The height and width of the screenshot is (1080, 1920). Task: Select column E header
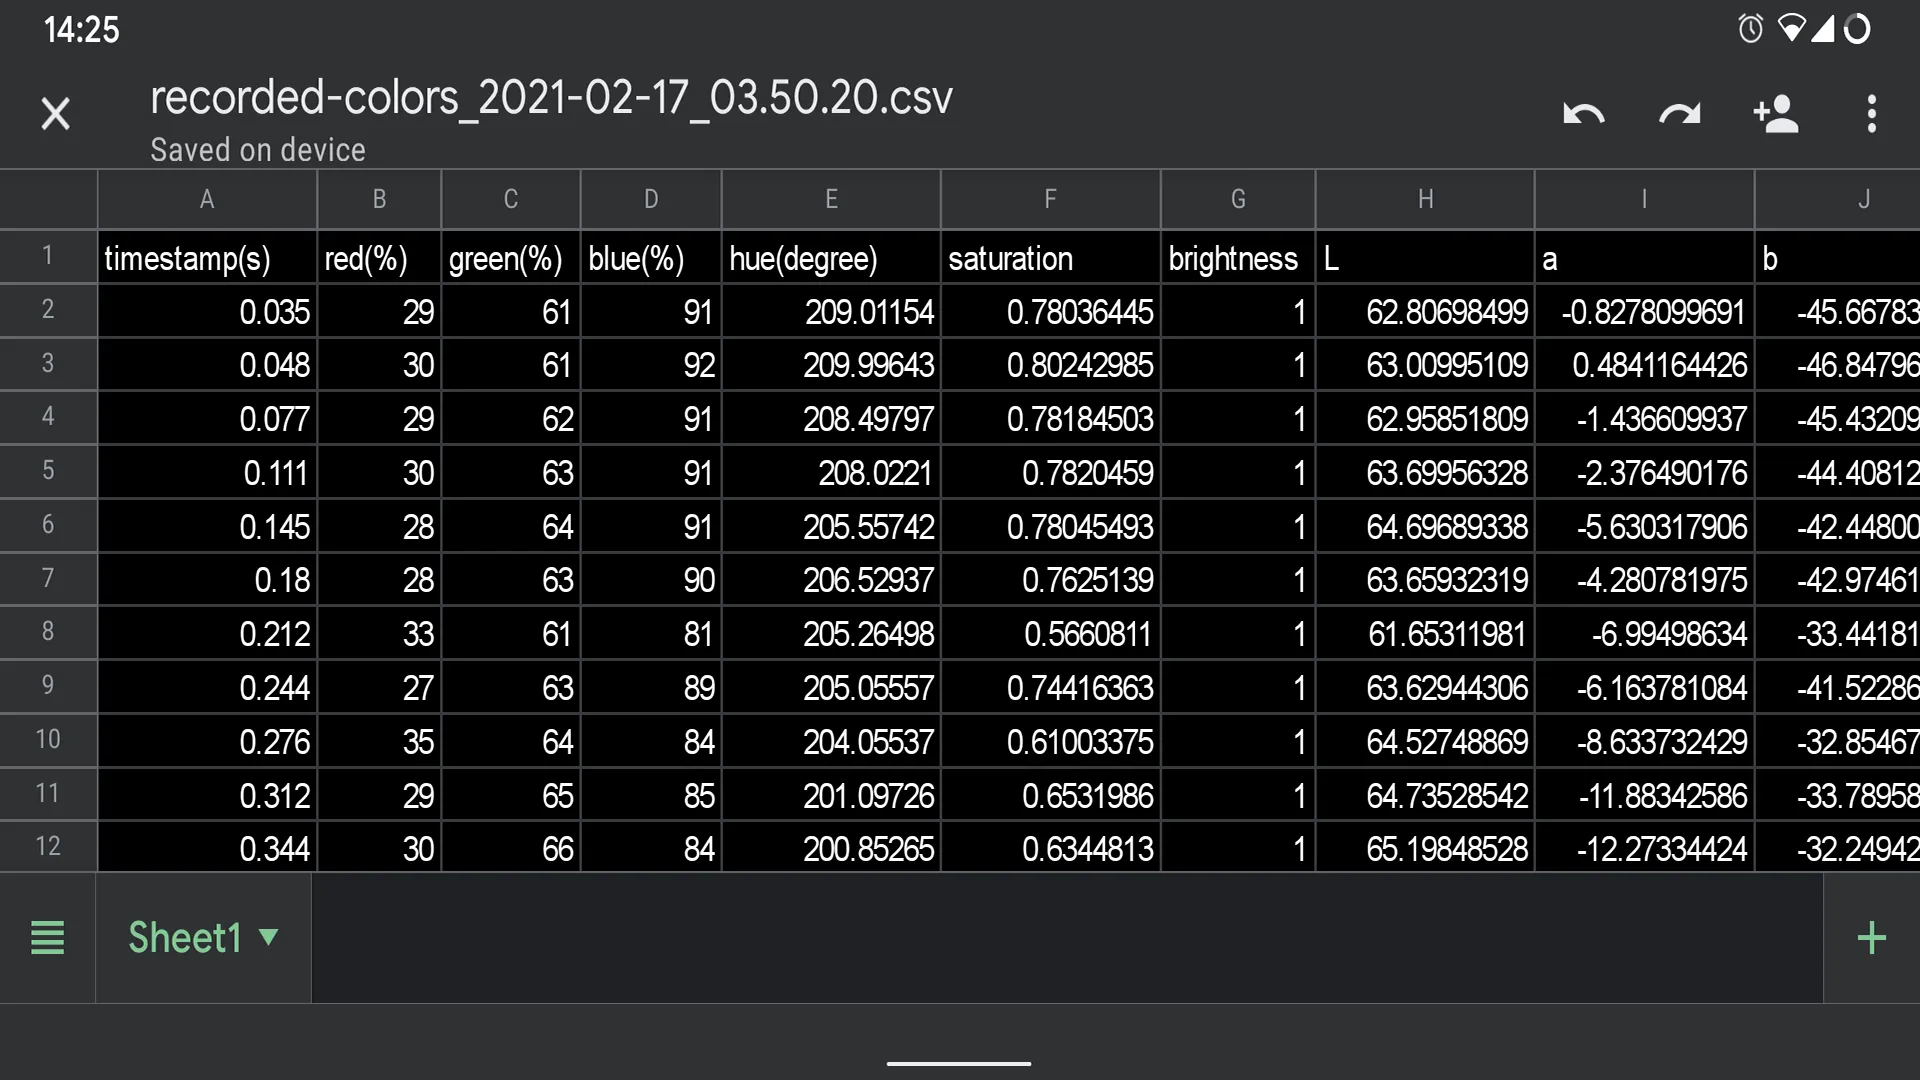(x=831, y=199)
